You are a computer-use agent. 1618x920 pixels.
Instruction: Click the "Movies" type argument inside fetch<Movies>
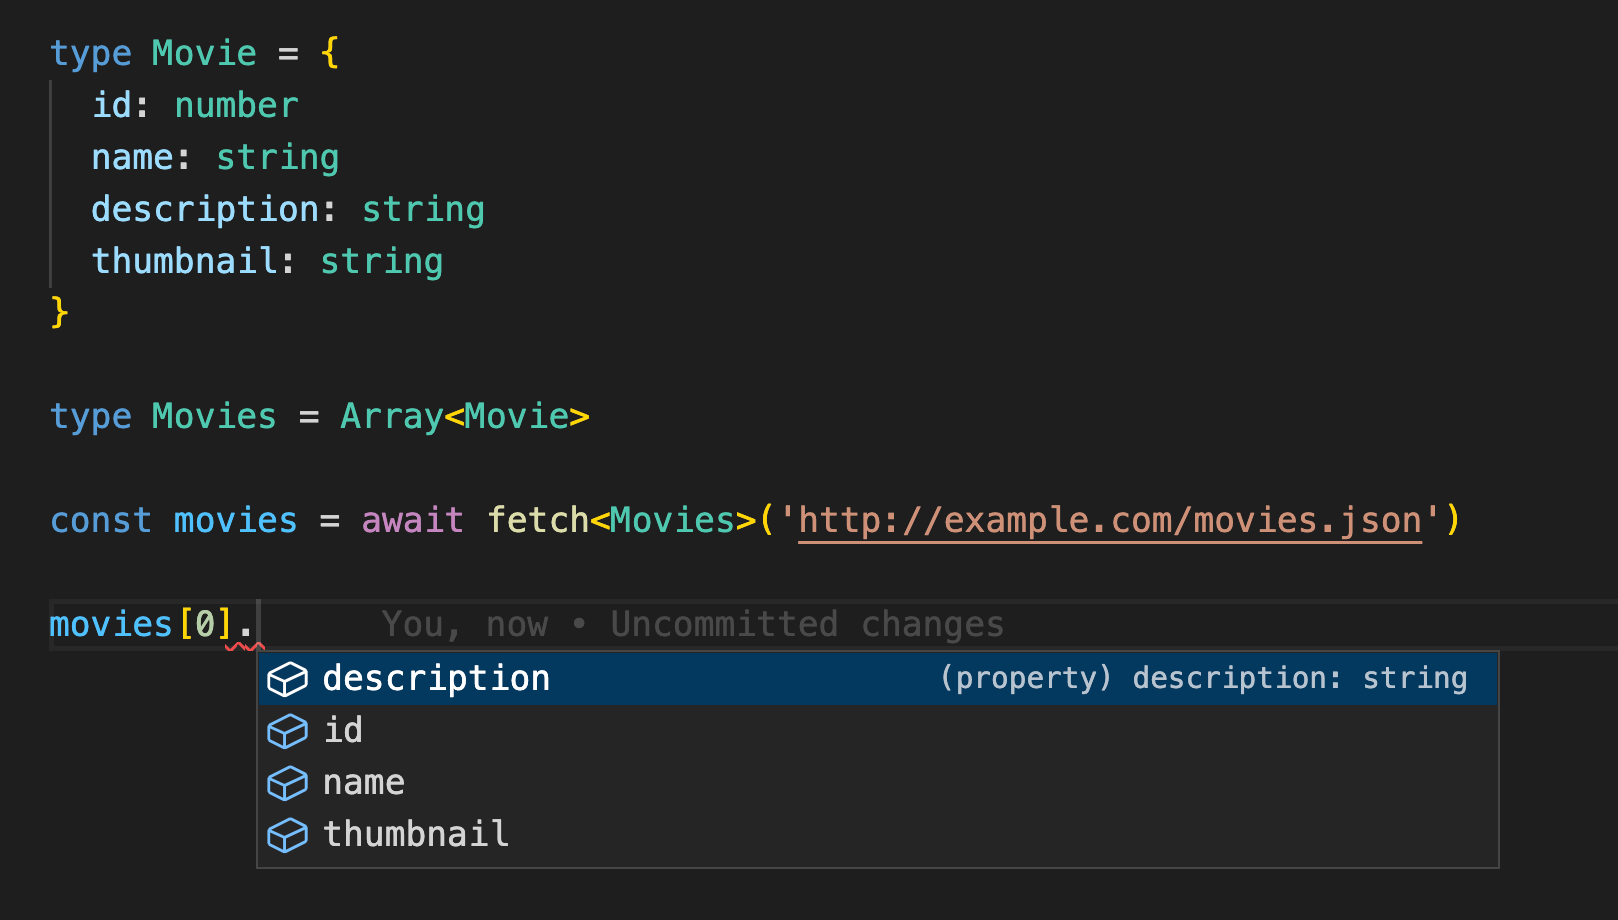tap(672, 520)
